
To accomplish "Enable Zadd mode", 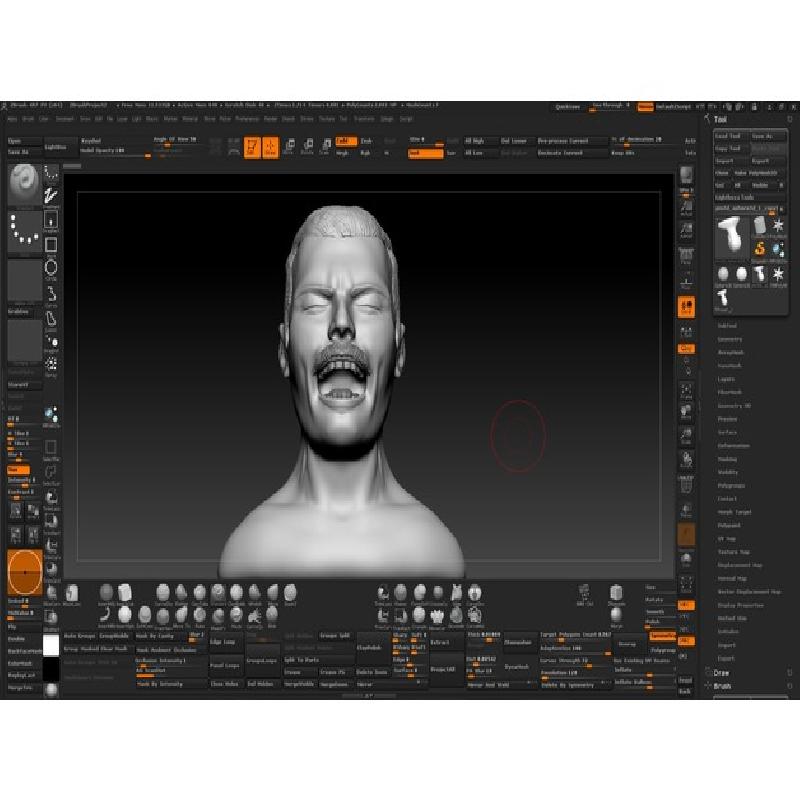I will [x=346, y=141].
